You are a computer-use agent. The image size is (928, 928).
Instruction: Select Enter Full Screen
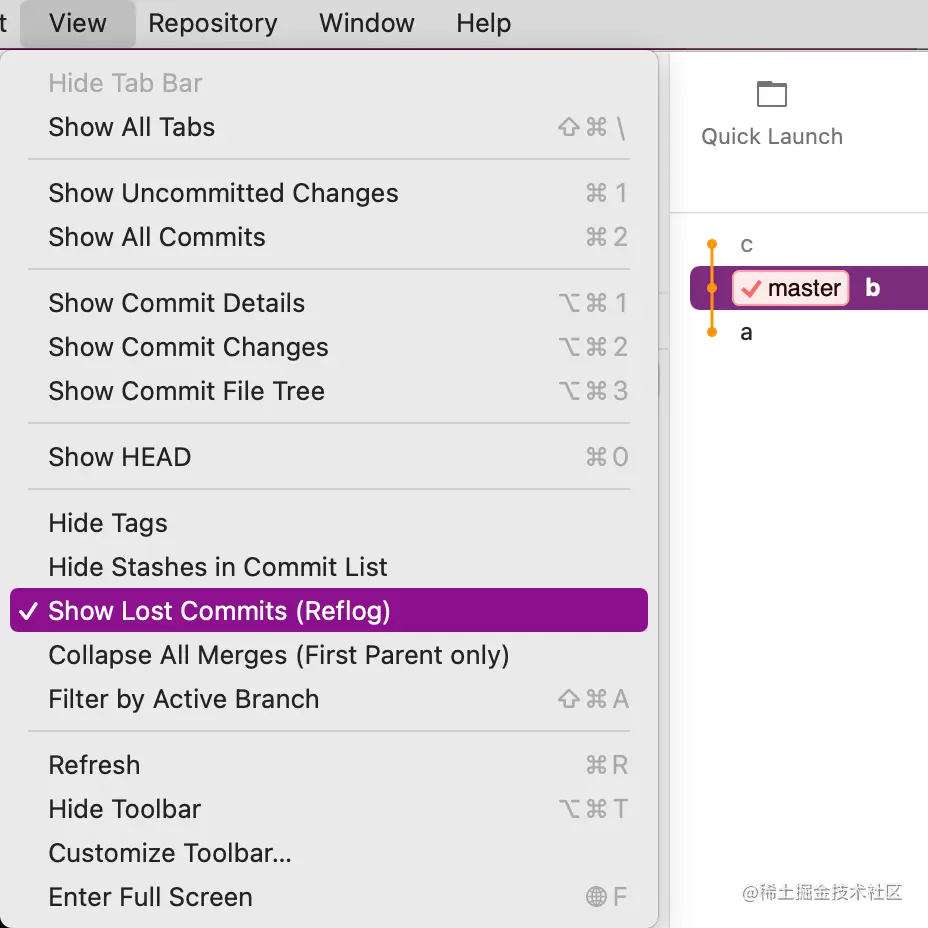[150, 897]
